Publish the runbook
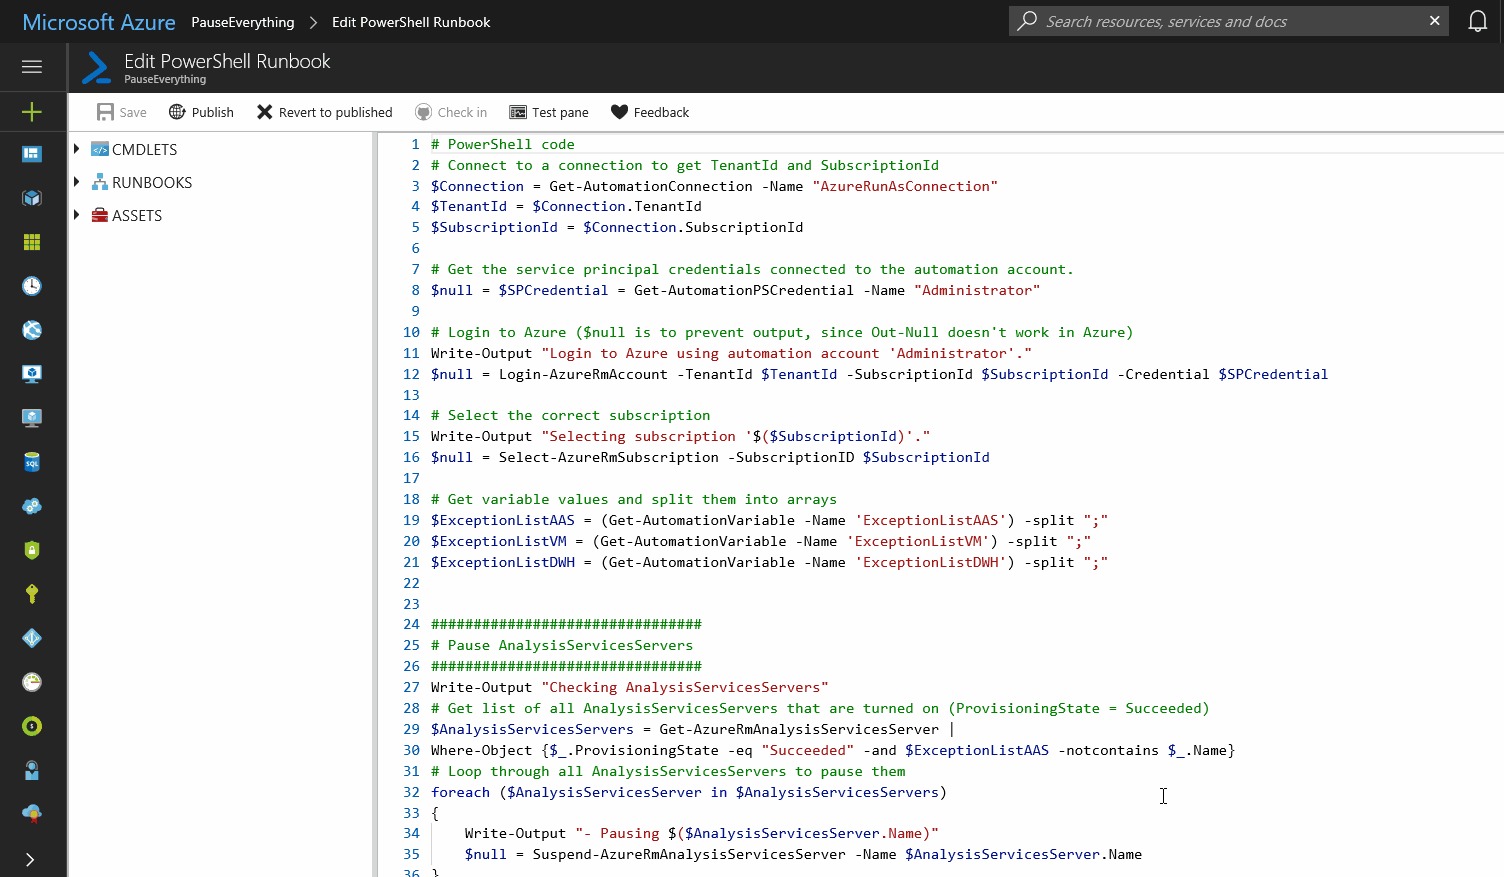 200,112
